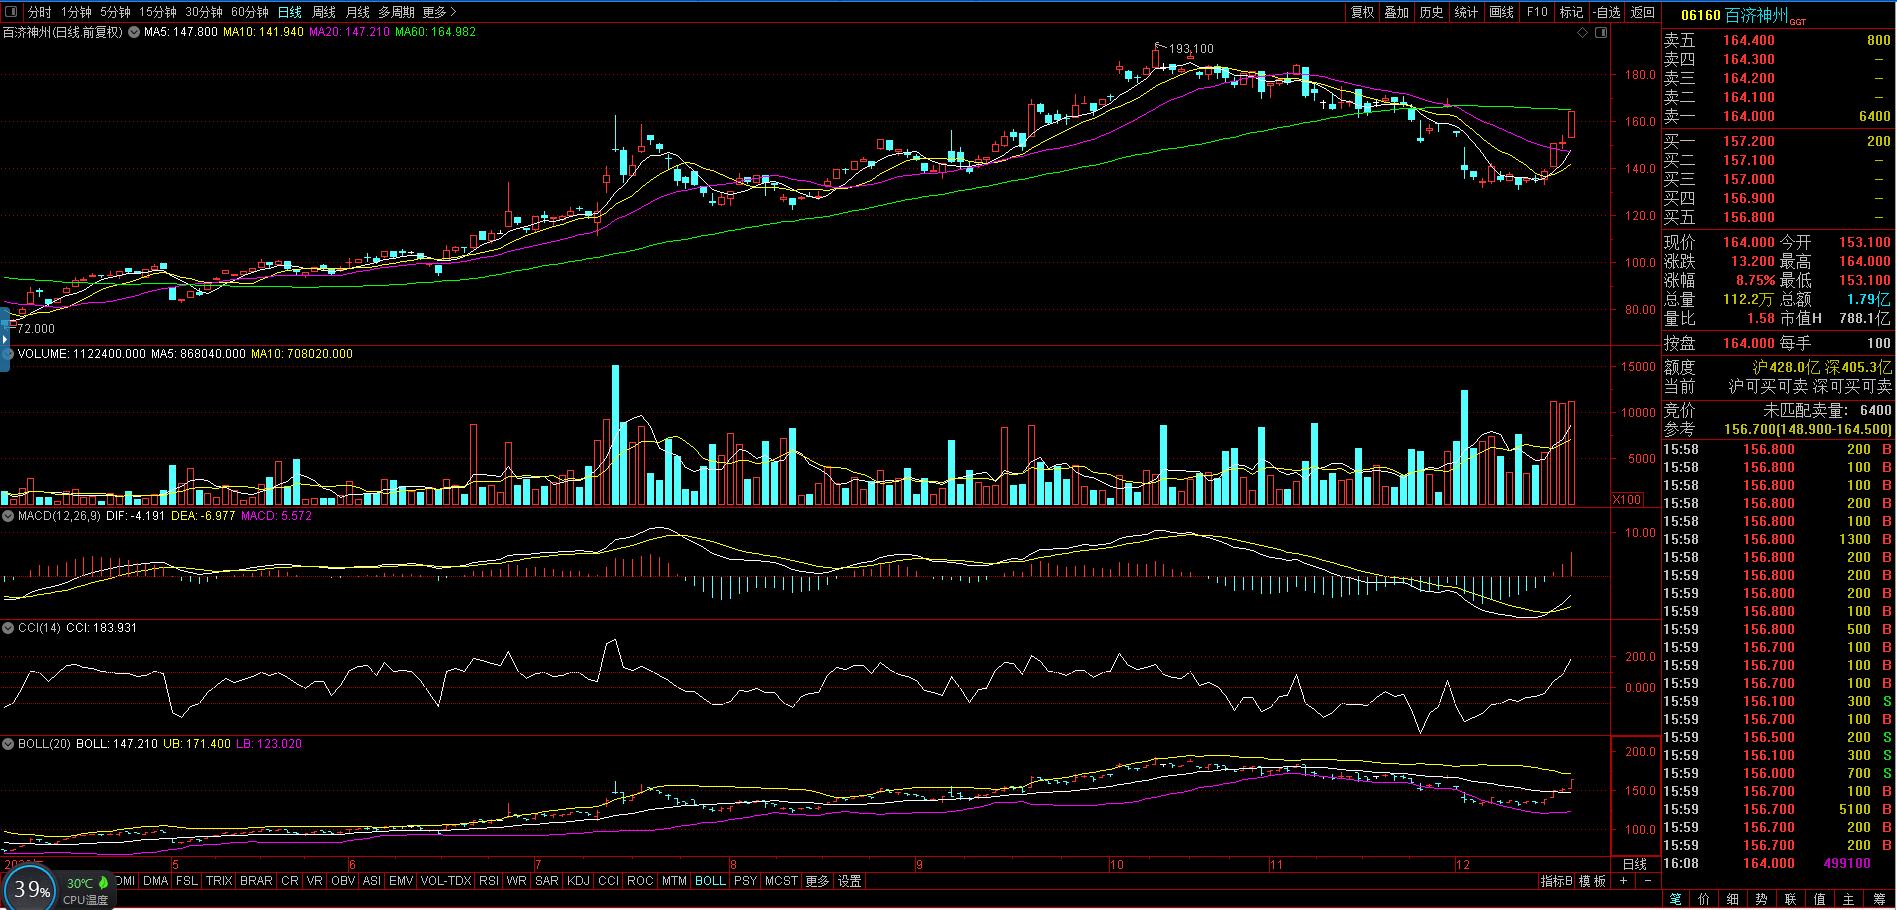Select the ROC indicator

click(x=640, y=881)
